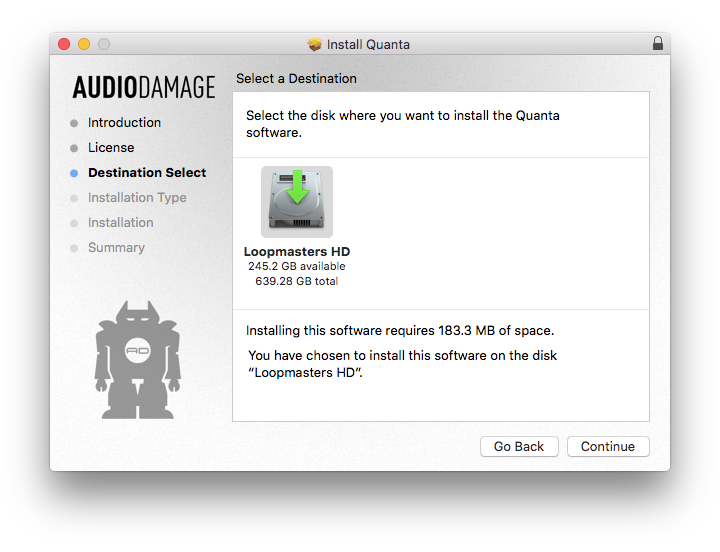Select the Loopmasters HD disk icon
Screen dimensions: 720x552
(297, 201)
